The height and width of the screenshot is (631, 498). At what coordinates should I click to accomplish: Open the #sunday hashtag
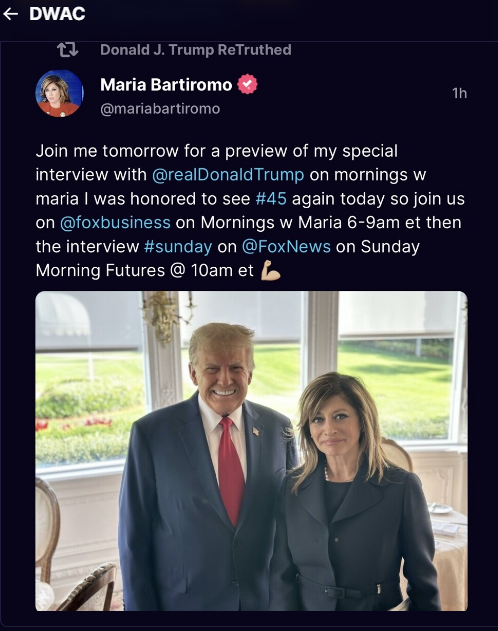point(178,247)
